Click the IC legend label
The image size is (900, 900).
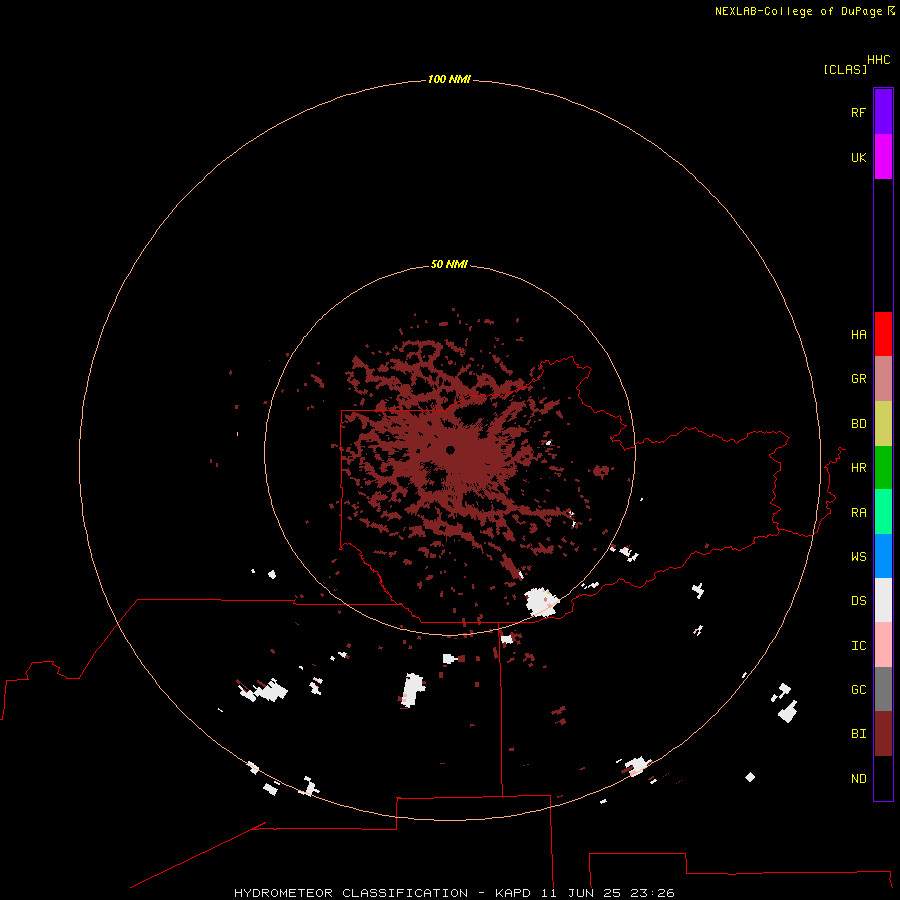858,646
